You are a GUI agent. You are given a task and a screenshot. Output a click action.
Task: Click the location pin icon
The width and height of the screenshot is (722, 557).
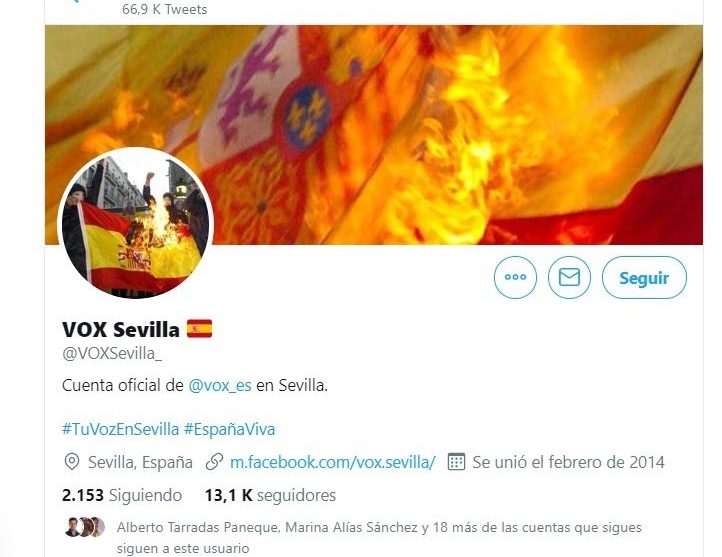coord(71,462)
